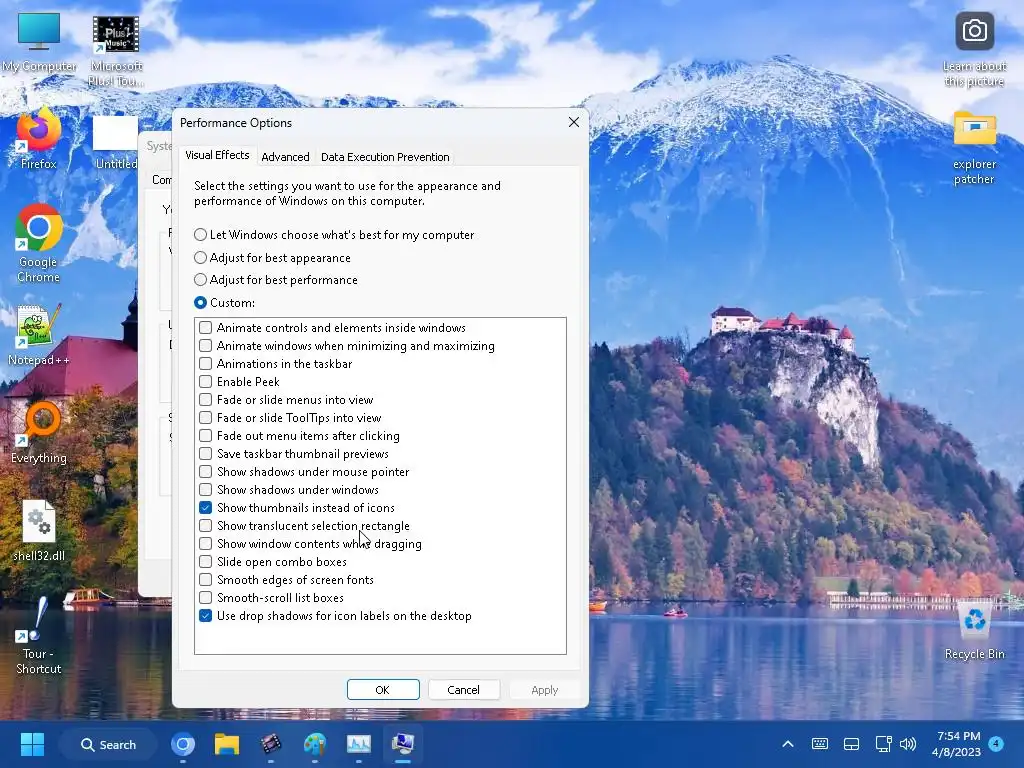Select Let Windows choose what's best option
This screenshot has width=1024, height=768.
334,234
